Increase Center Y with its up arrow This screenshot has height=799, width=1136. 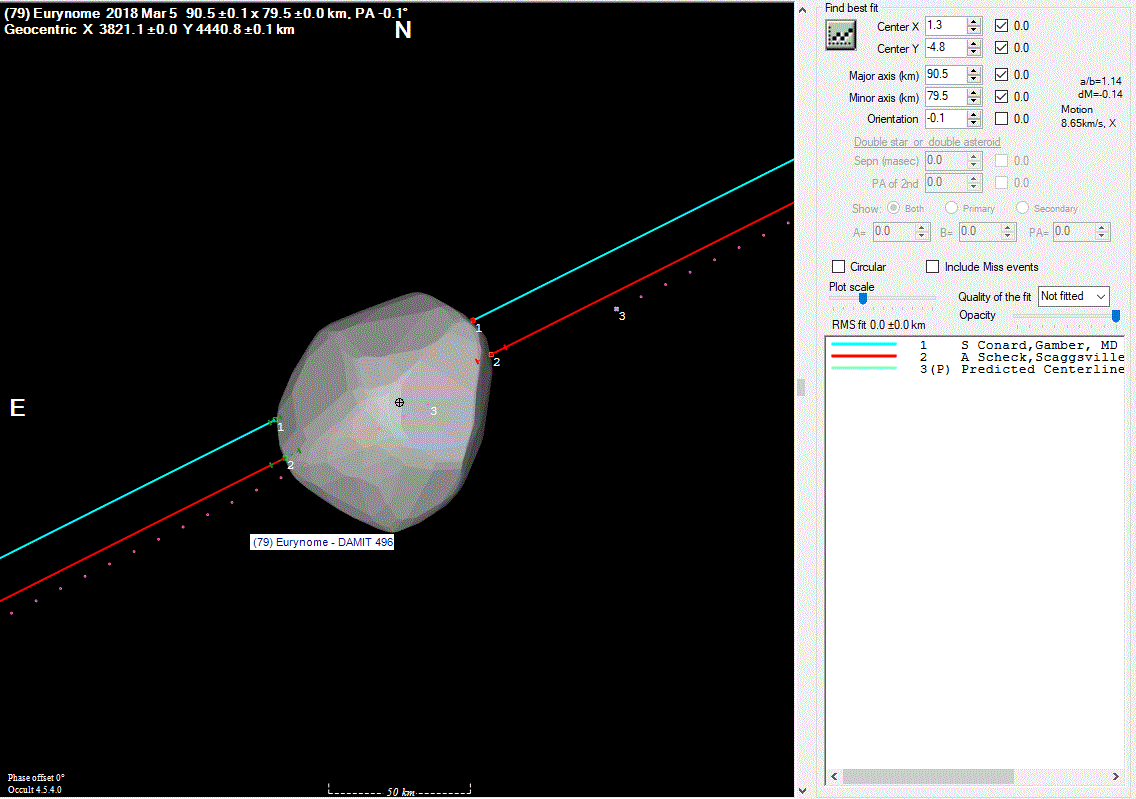[974, 43]
